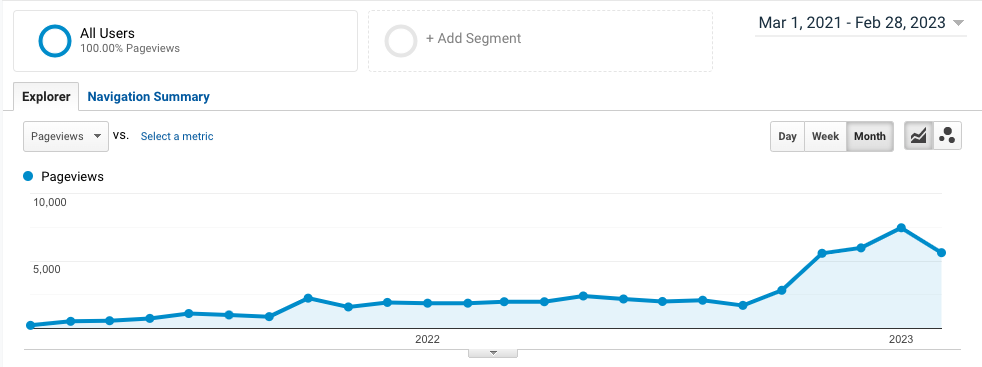Screen dimensions: 982x367
Task: Click the All Users segment box
Action: (x=185, y=41)
